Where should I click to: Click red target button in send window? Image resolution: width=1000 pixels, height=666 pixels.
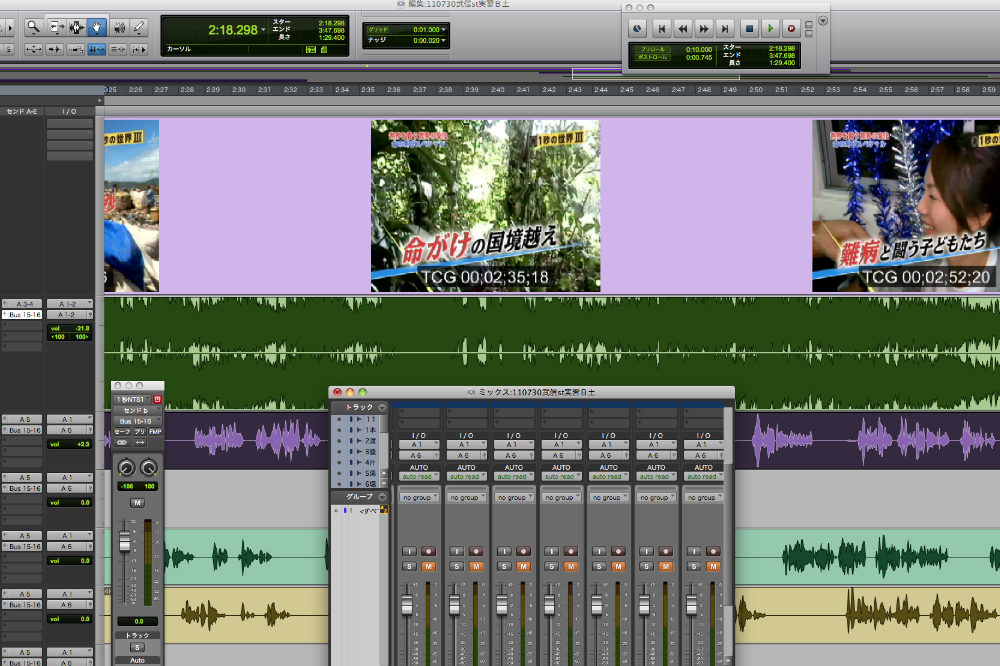pyautogui.click(x=157, y=399)
